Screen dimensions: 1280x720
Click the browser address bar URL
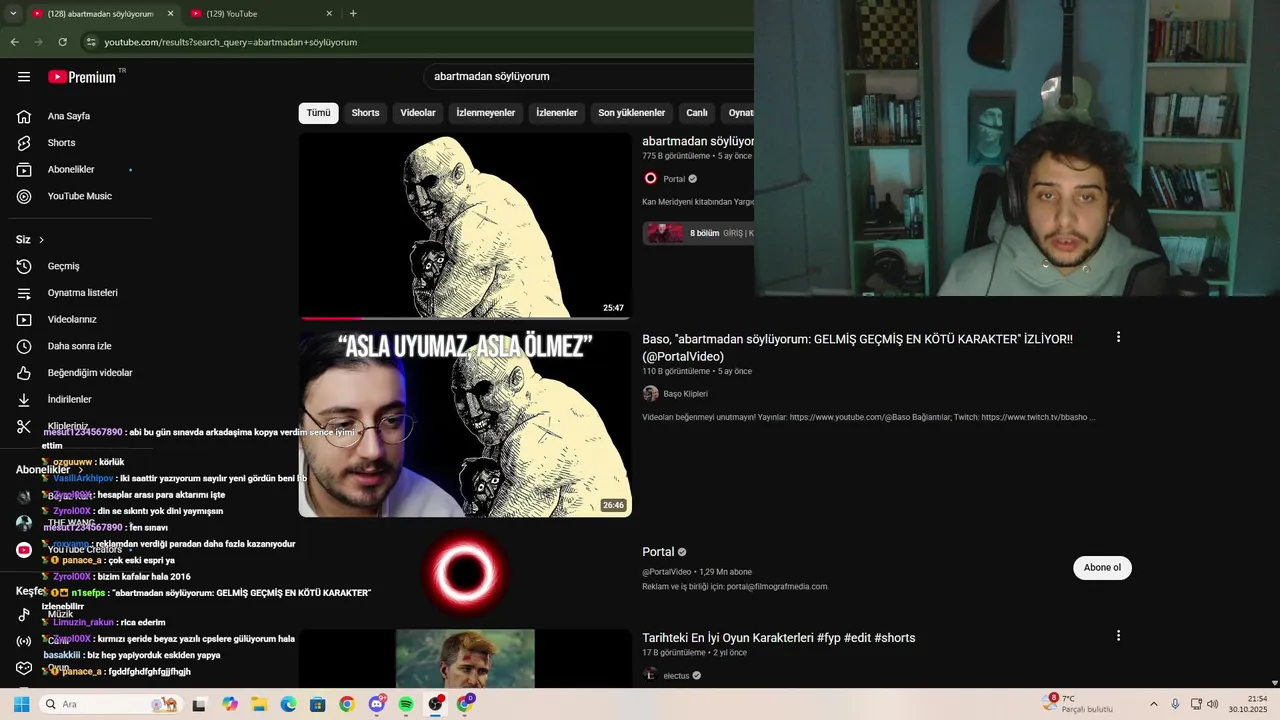231,42
